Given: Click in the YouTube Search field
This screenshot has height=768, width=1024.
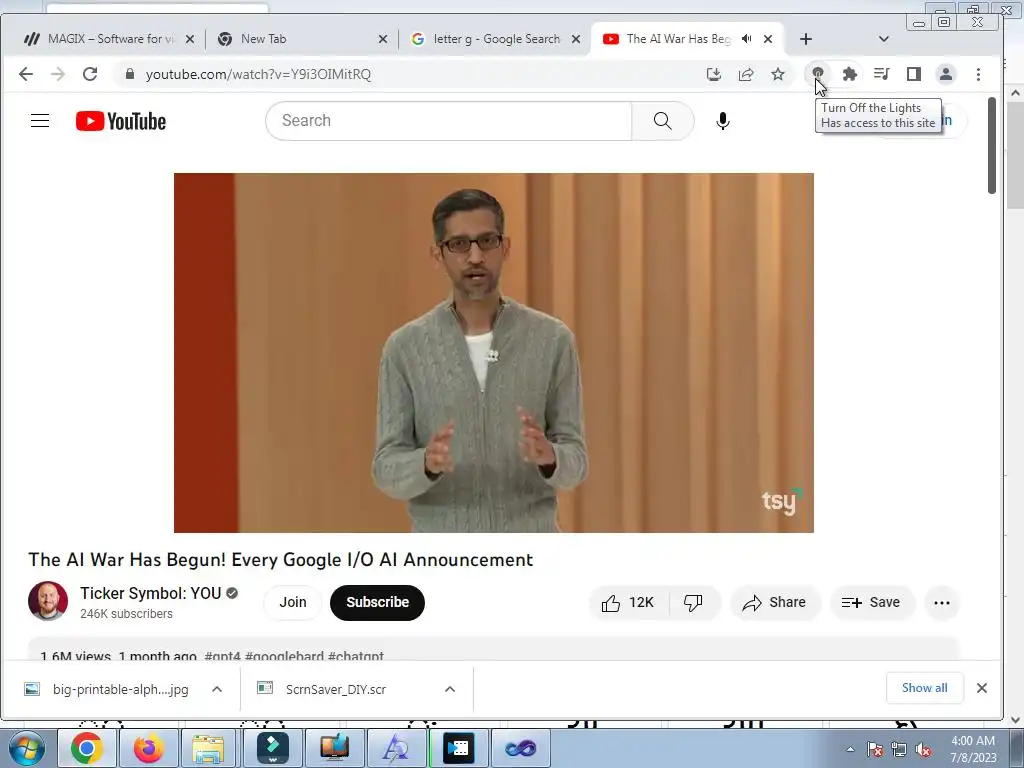Looking at the screenshot, I should tap(451, 121).
